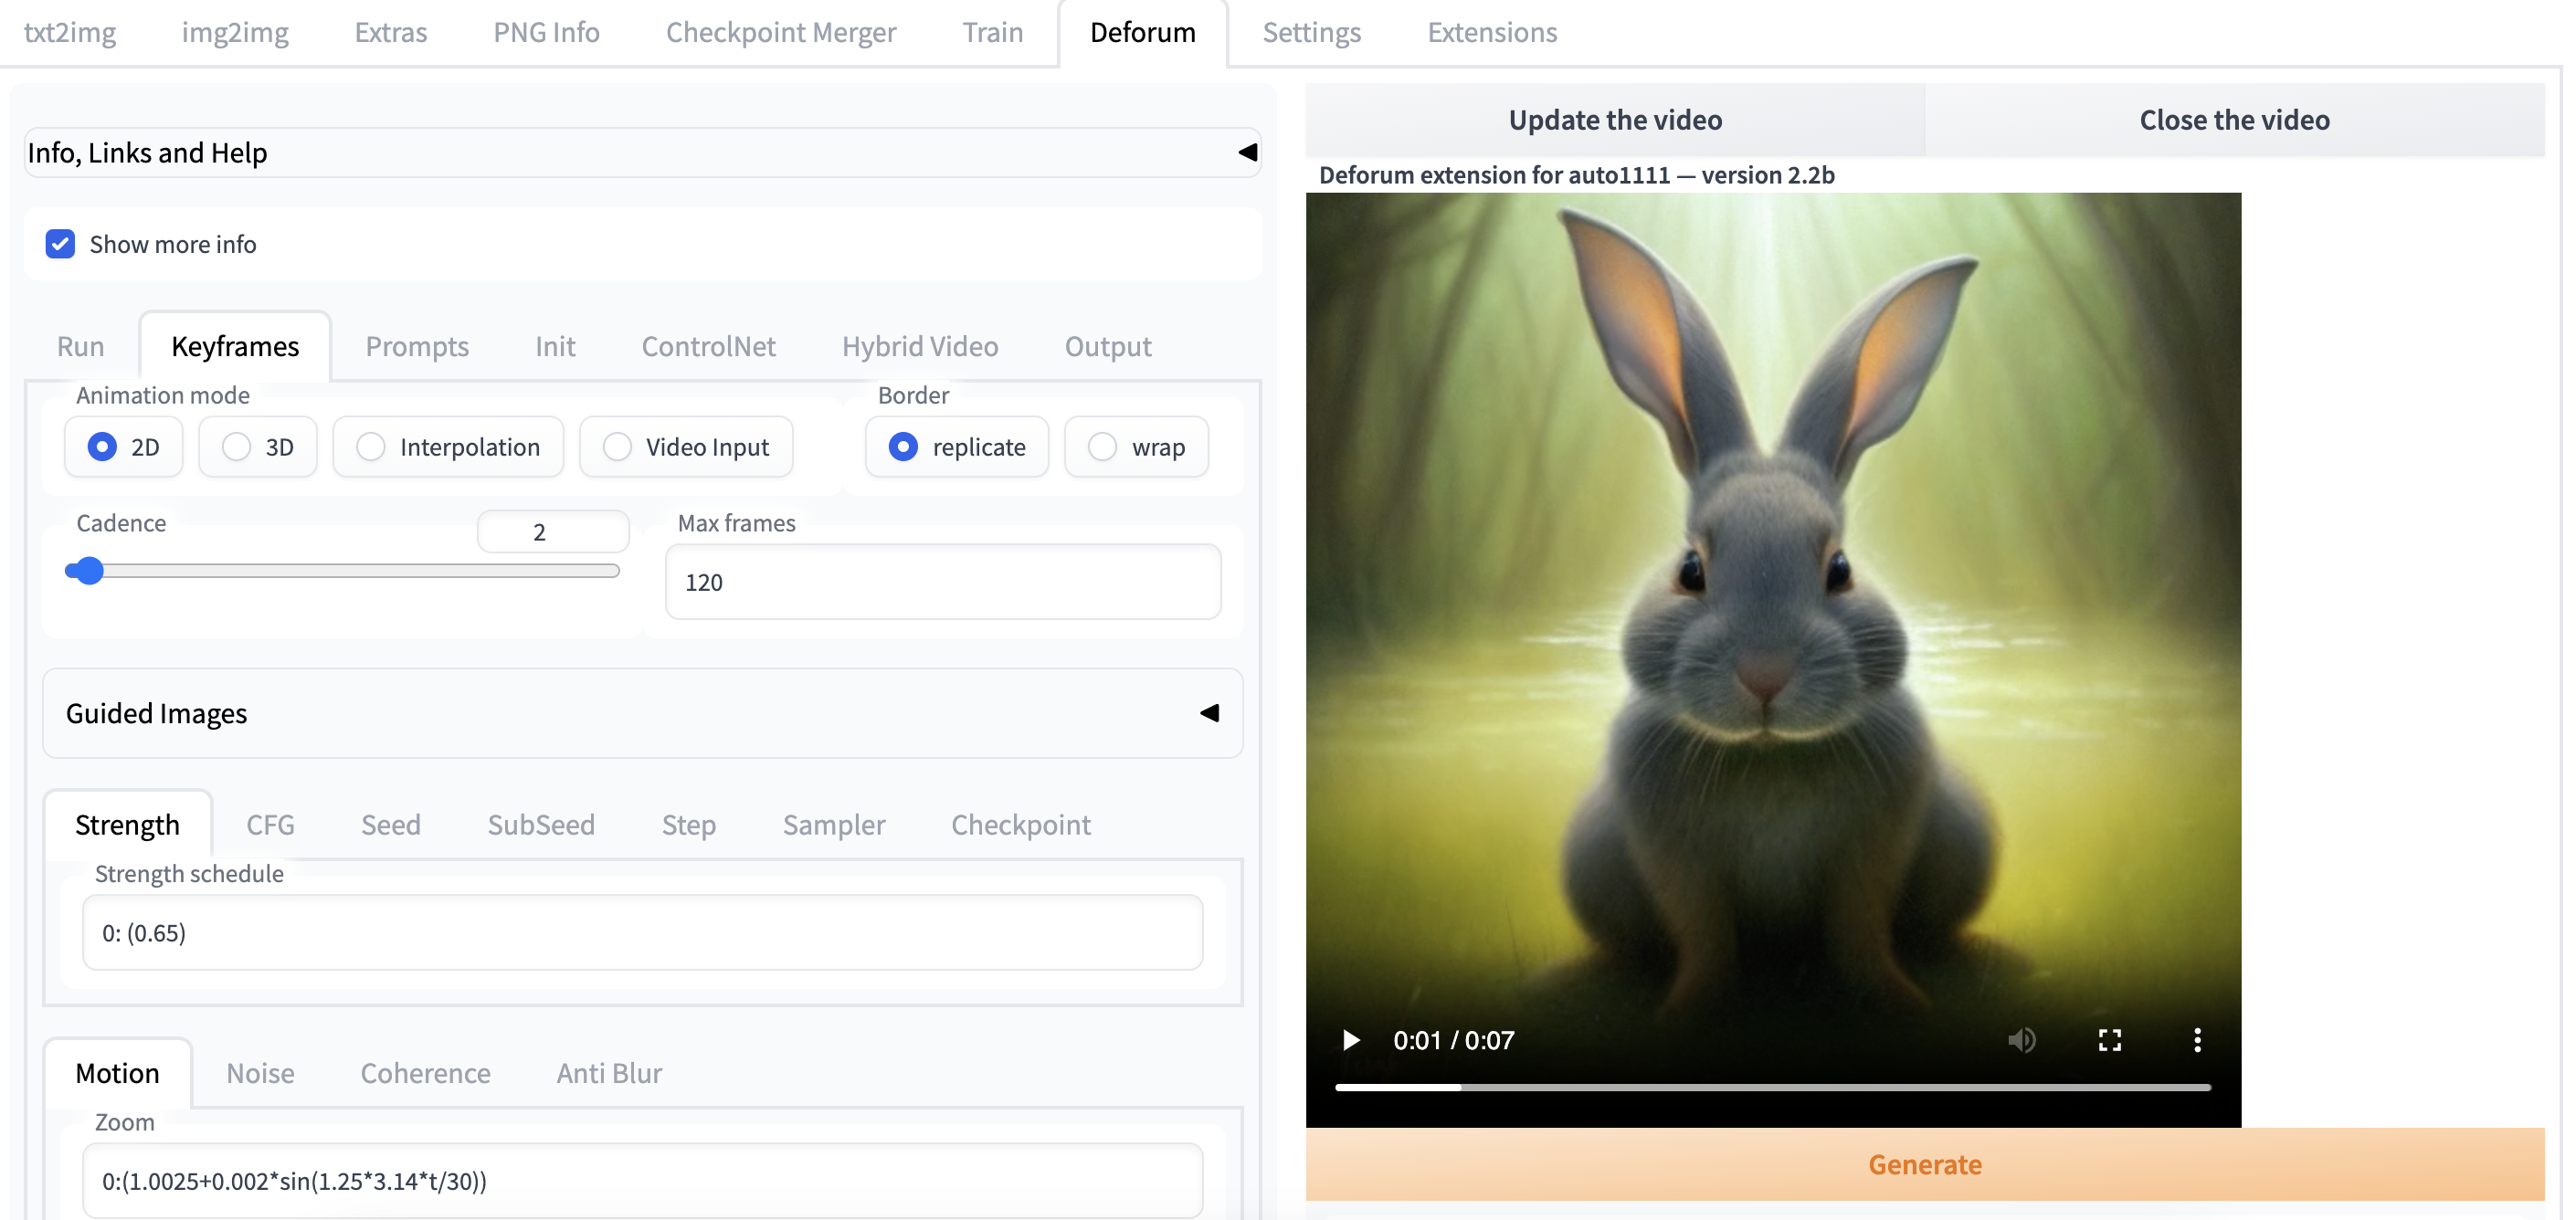The image size is (2576, 1220).
Task: Switch to the Noise tab
Action: [260, 1073]
